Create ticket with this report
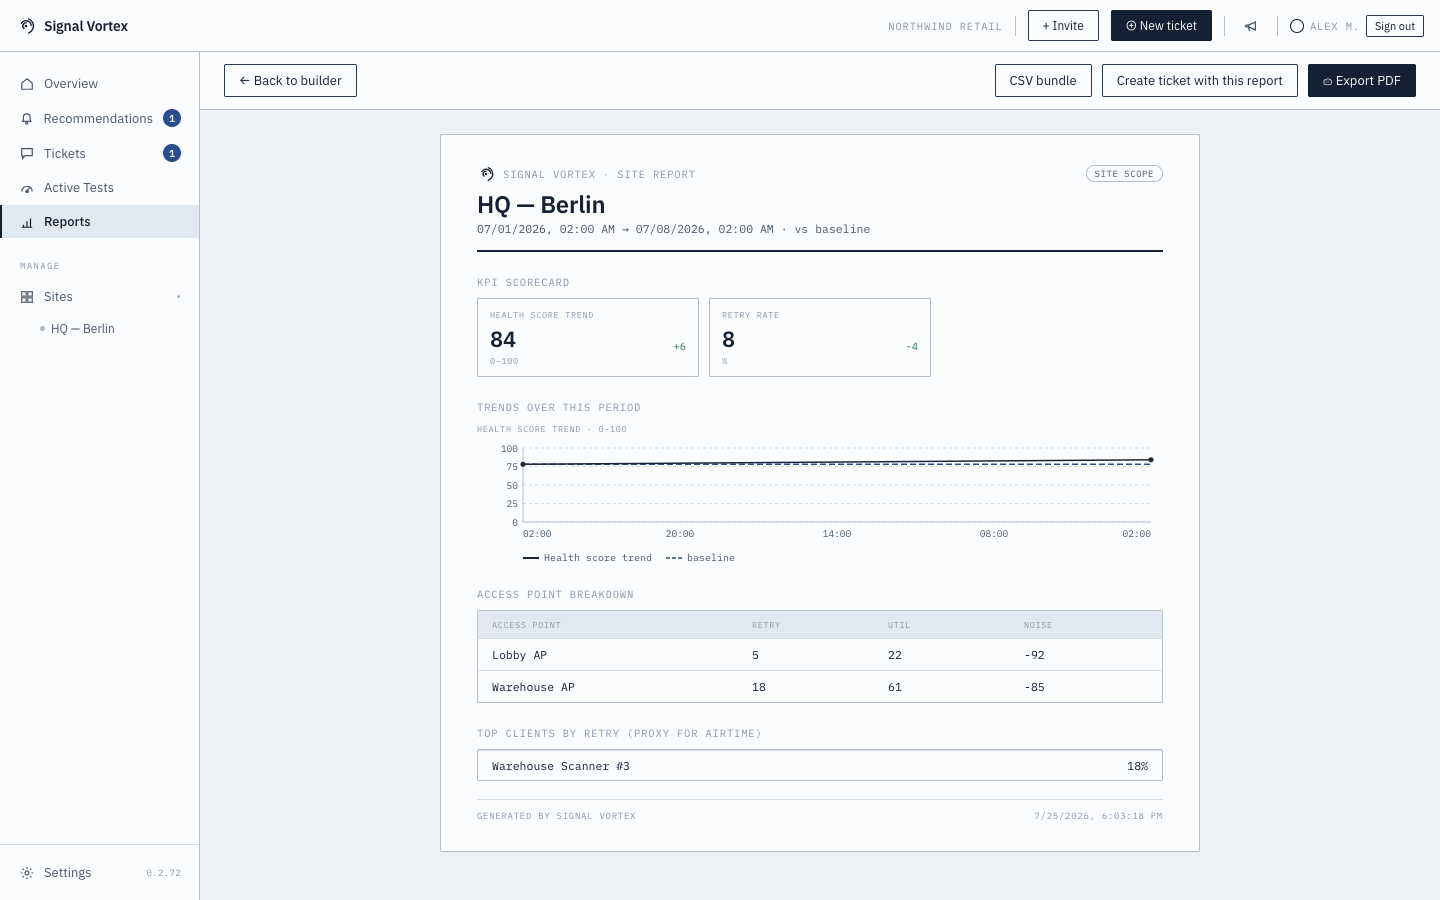Image resolution: width=1440 pixels, height=900 pixels. click(1200, 81)
